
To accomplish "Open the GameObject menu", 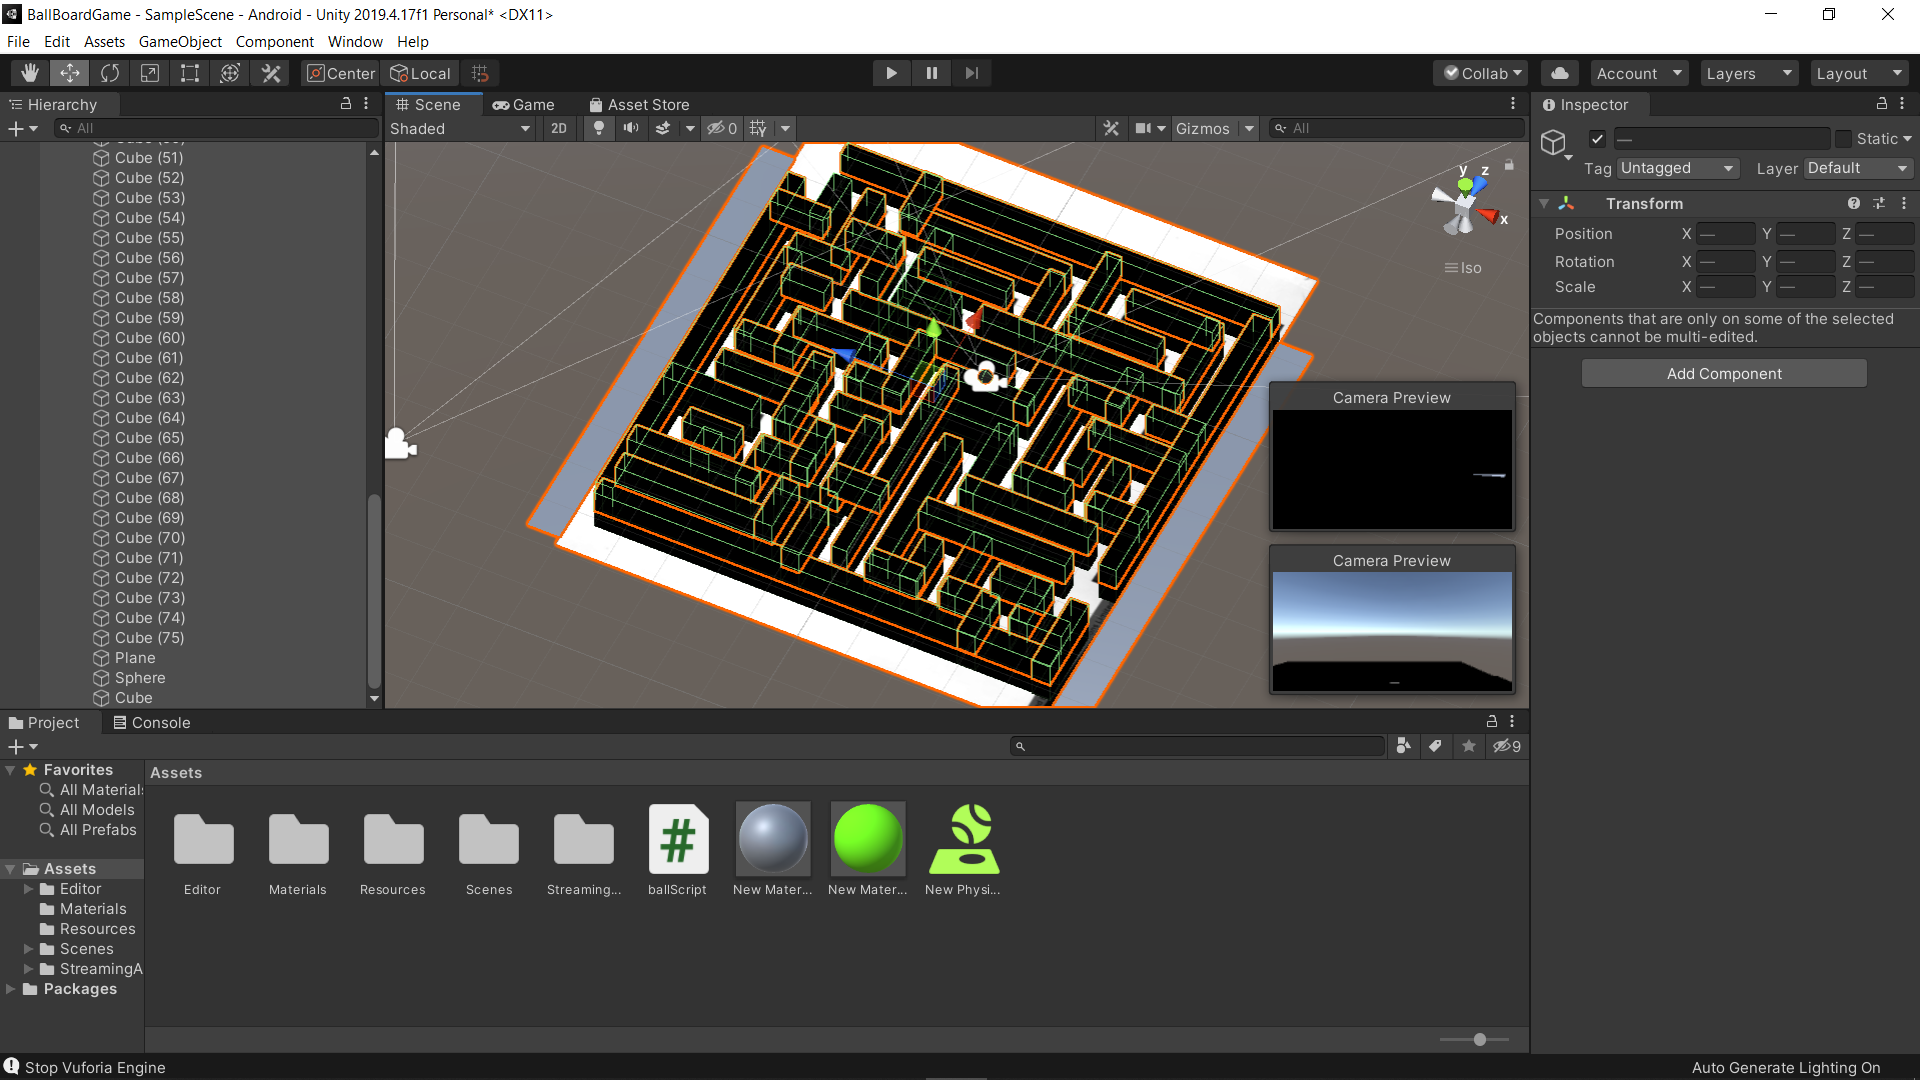I will click(180, 42).
